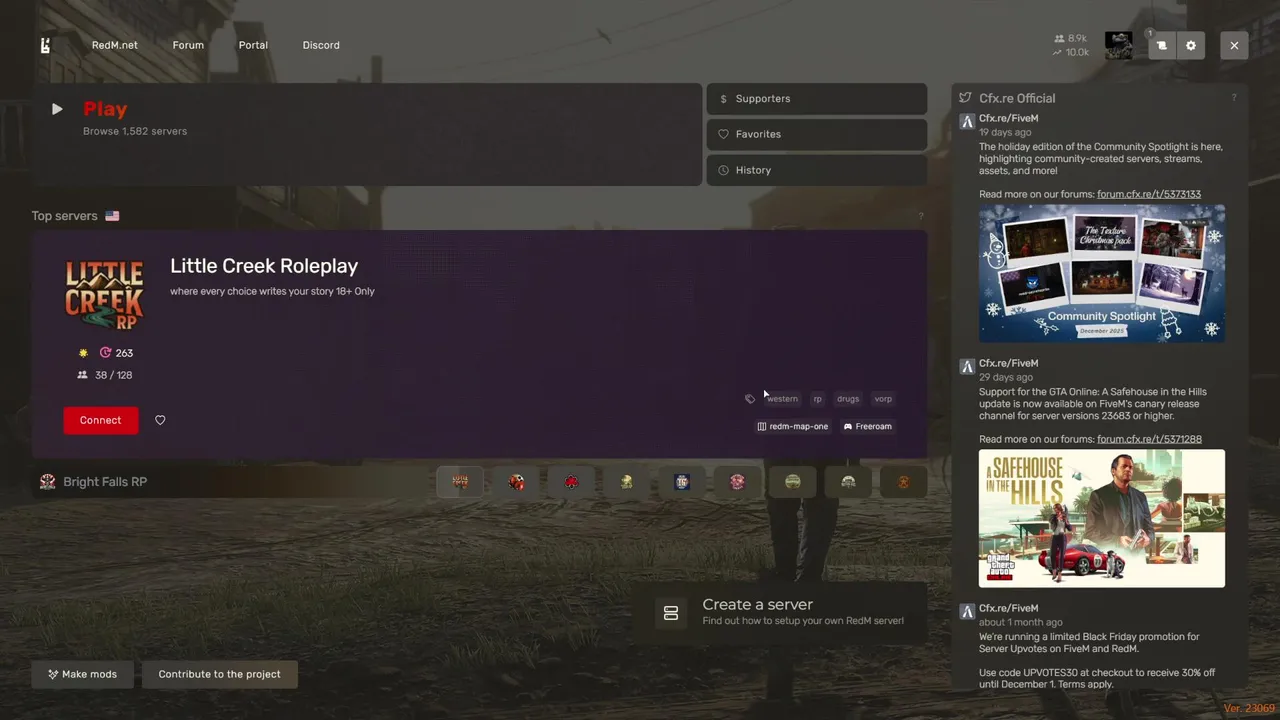Click the redm-map-one map label
The image size is (1280, 720).
[x=793, y=426]
